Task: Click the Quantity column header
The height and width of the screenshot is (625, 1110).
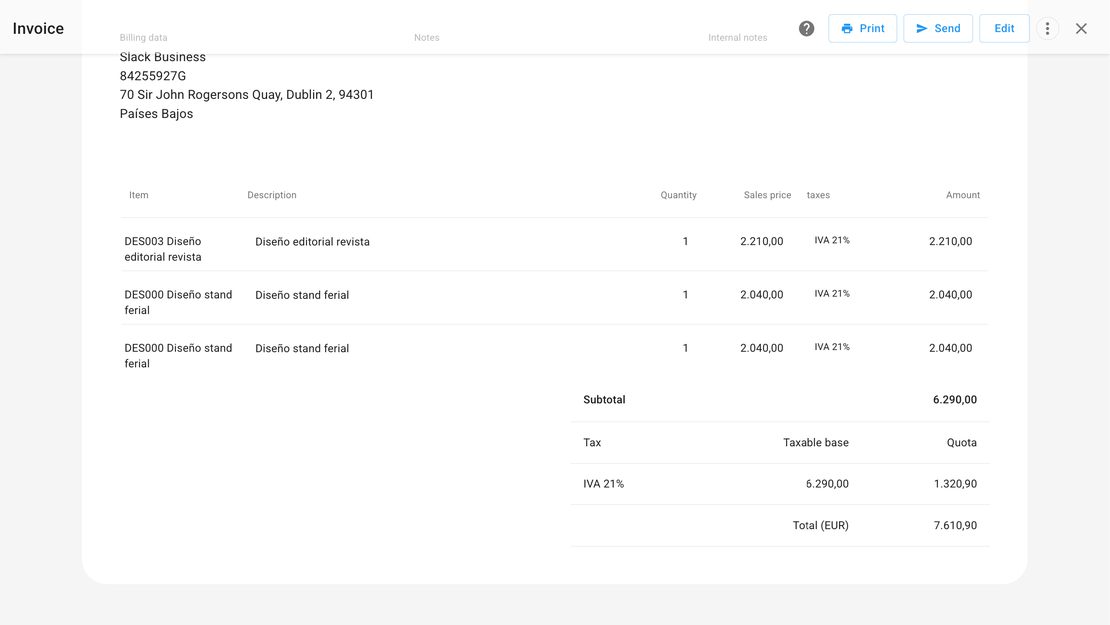Action: (x=678, y=196)
